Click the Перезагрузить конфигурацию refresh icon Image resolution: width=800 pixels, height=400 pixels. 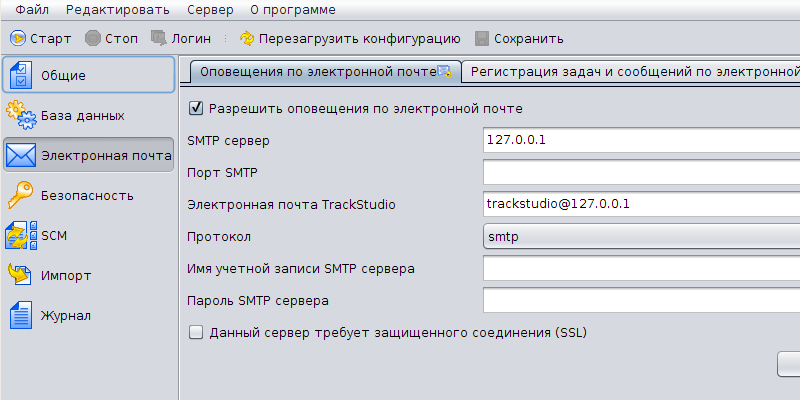pyautogui.click(x=247, y=38)
